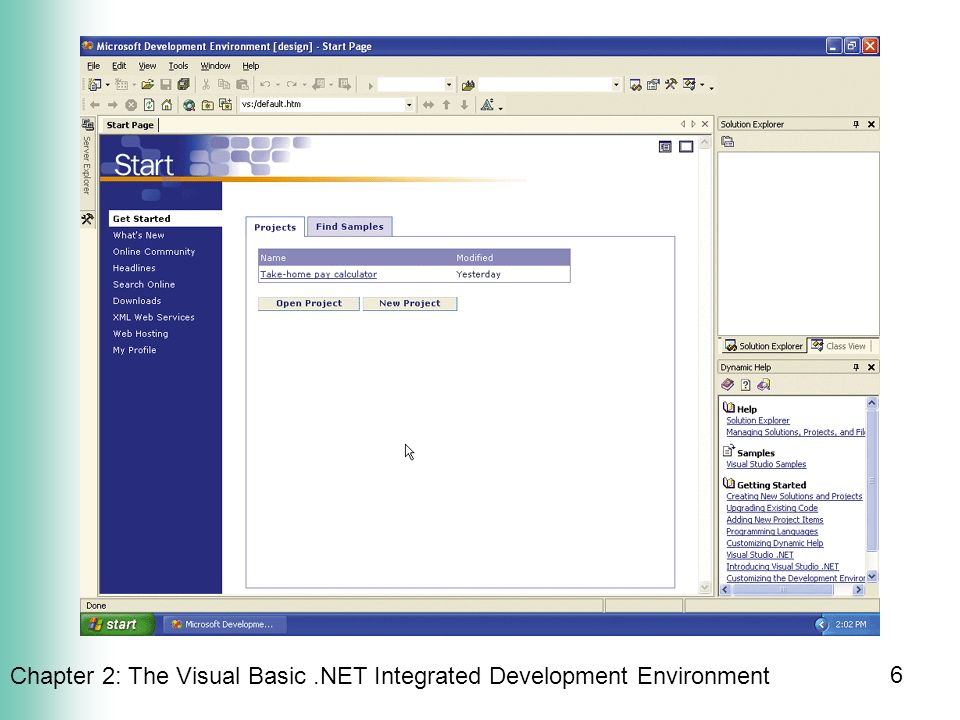
Task: Click the Contents book icon in Dynamic Help
Action: [x=727, y=384]
